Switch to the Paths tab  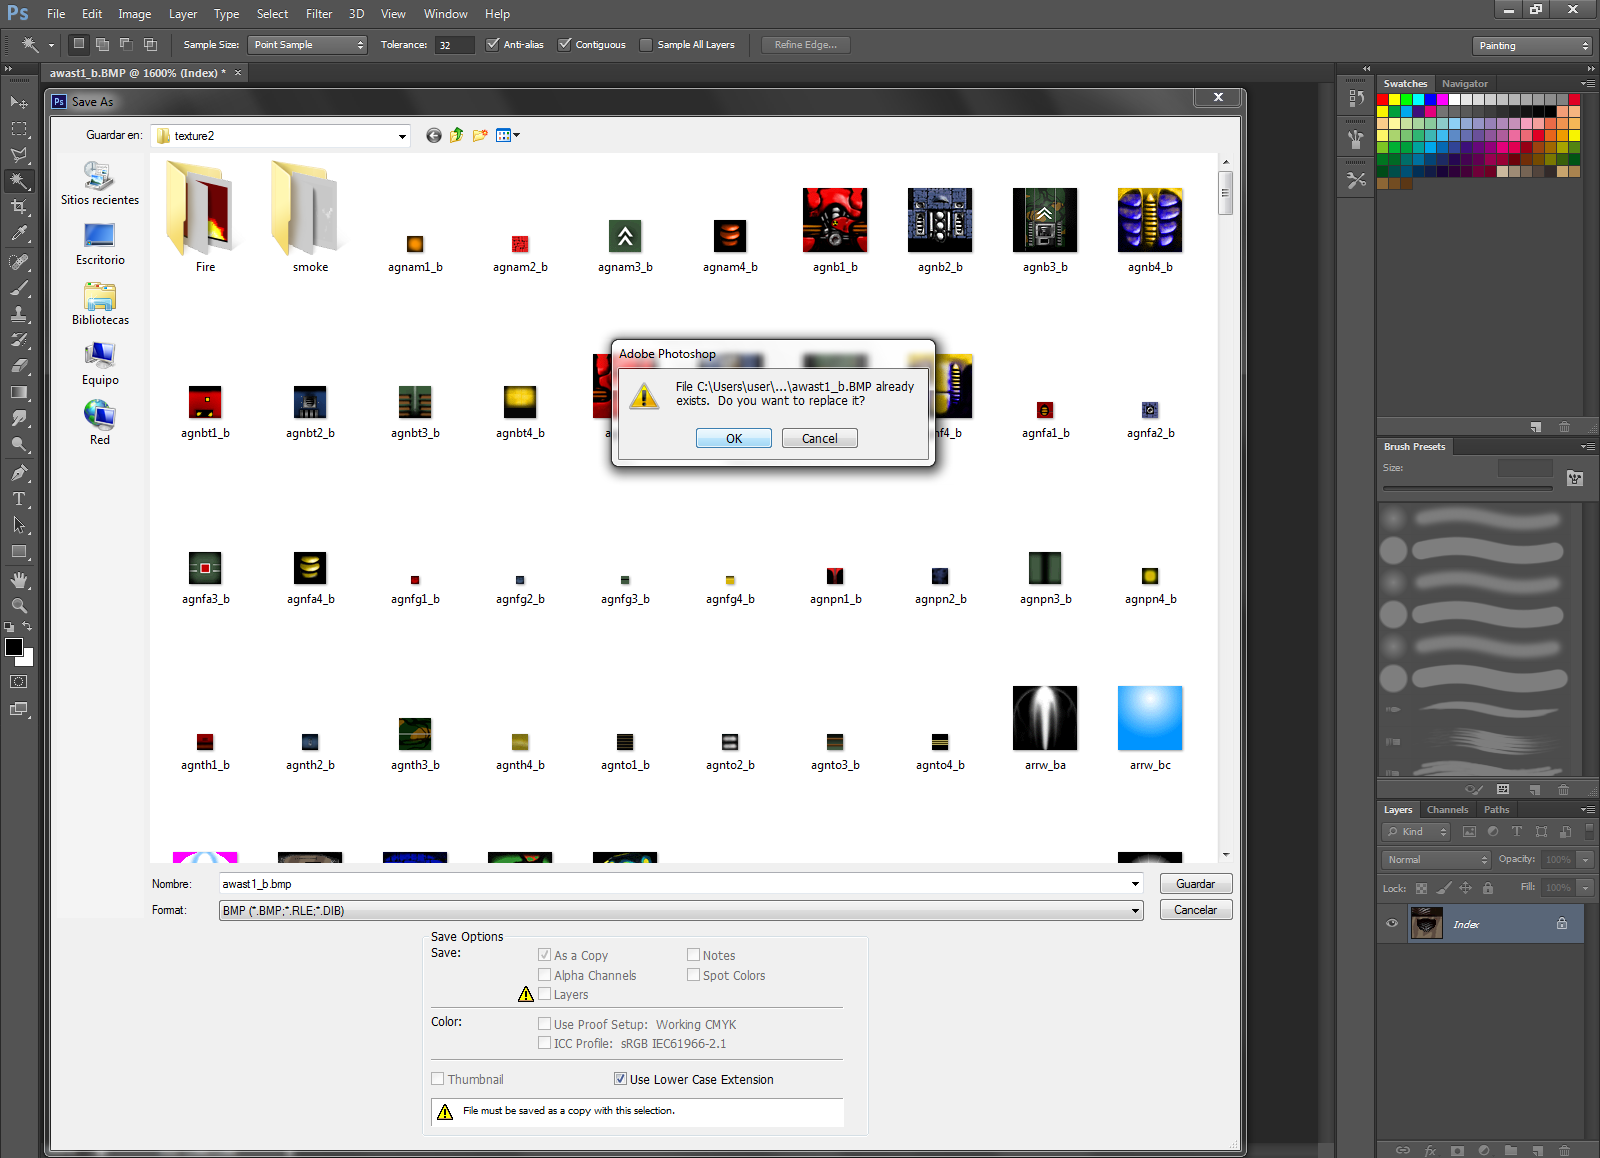point(1496,810)
